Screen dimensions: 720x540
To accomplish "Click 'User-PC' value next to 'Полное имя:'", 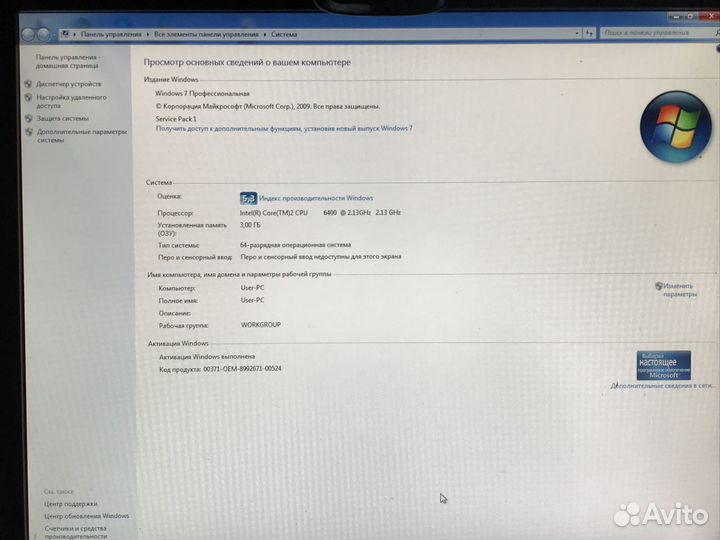I will [x=252, y=300].
